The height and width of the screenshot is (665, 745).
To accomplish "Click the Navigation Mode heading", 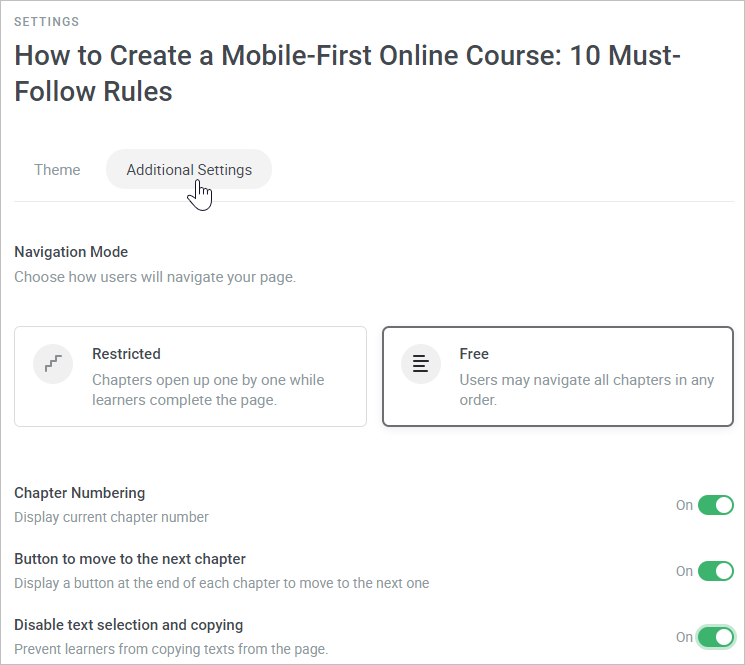I will pos(71,252).
